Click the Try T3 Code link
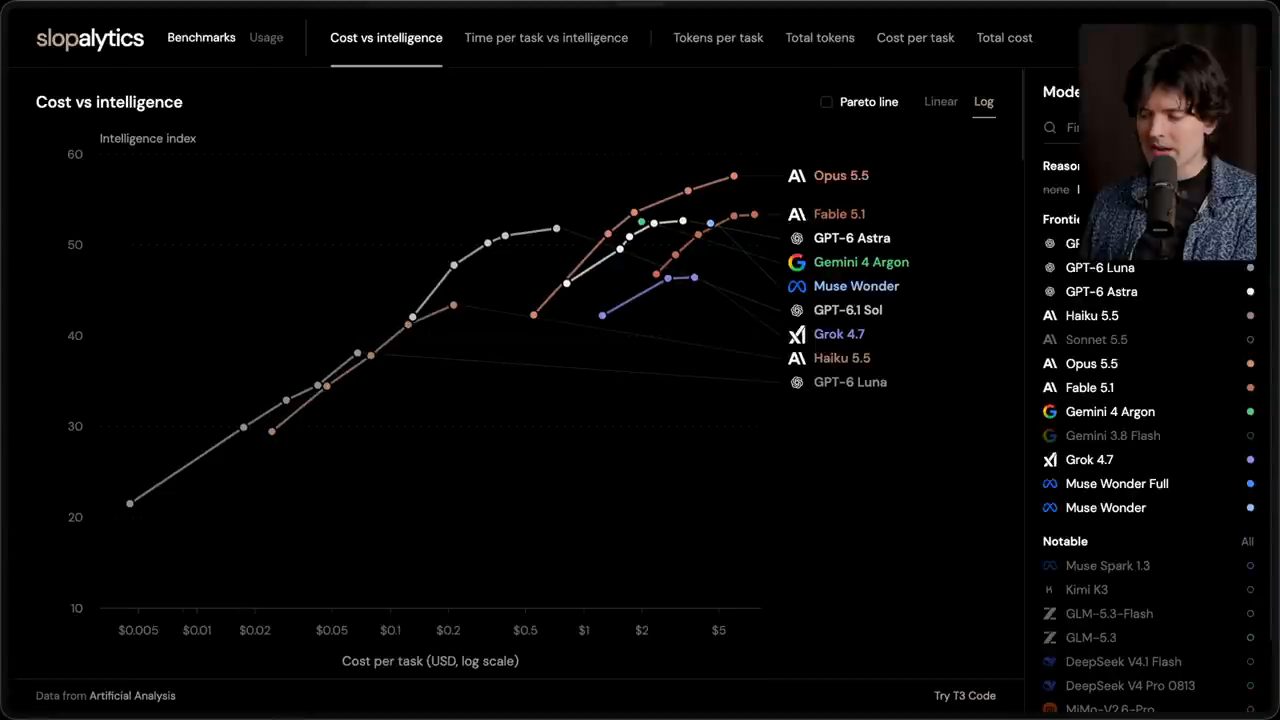Viewport: 1280px width, 720px height. pyautogui.click(x=965, y=696)
